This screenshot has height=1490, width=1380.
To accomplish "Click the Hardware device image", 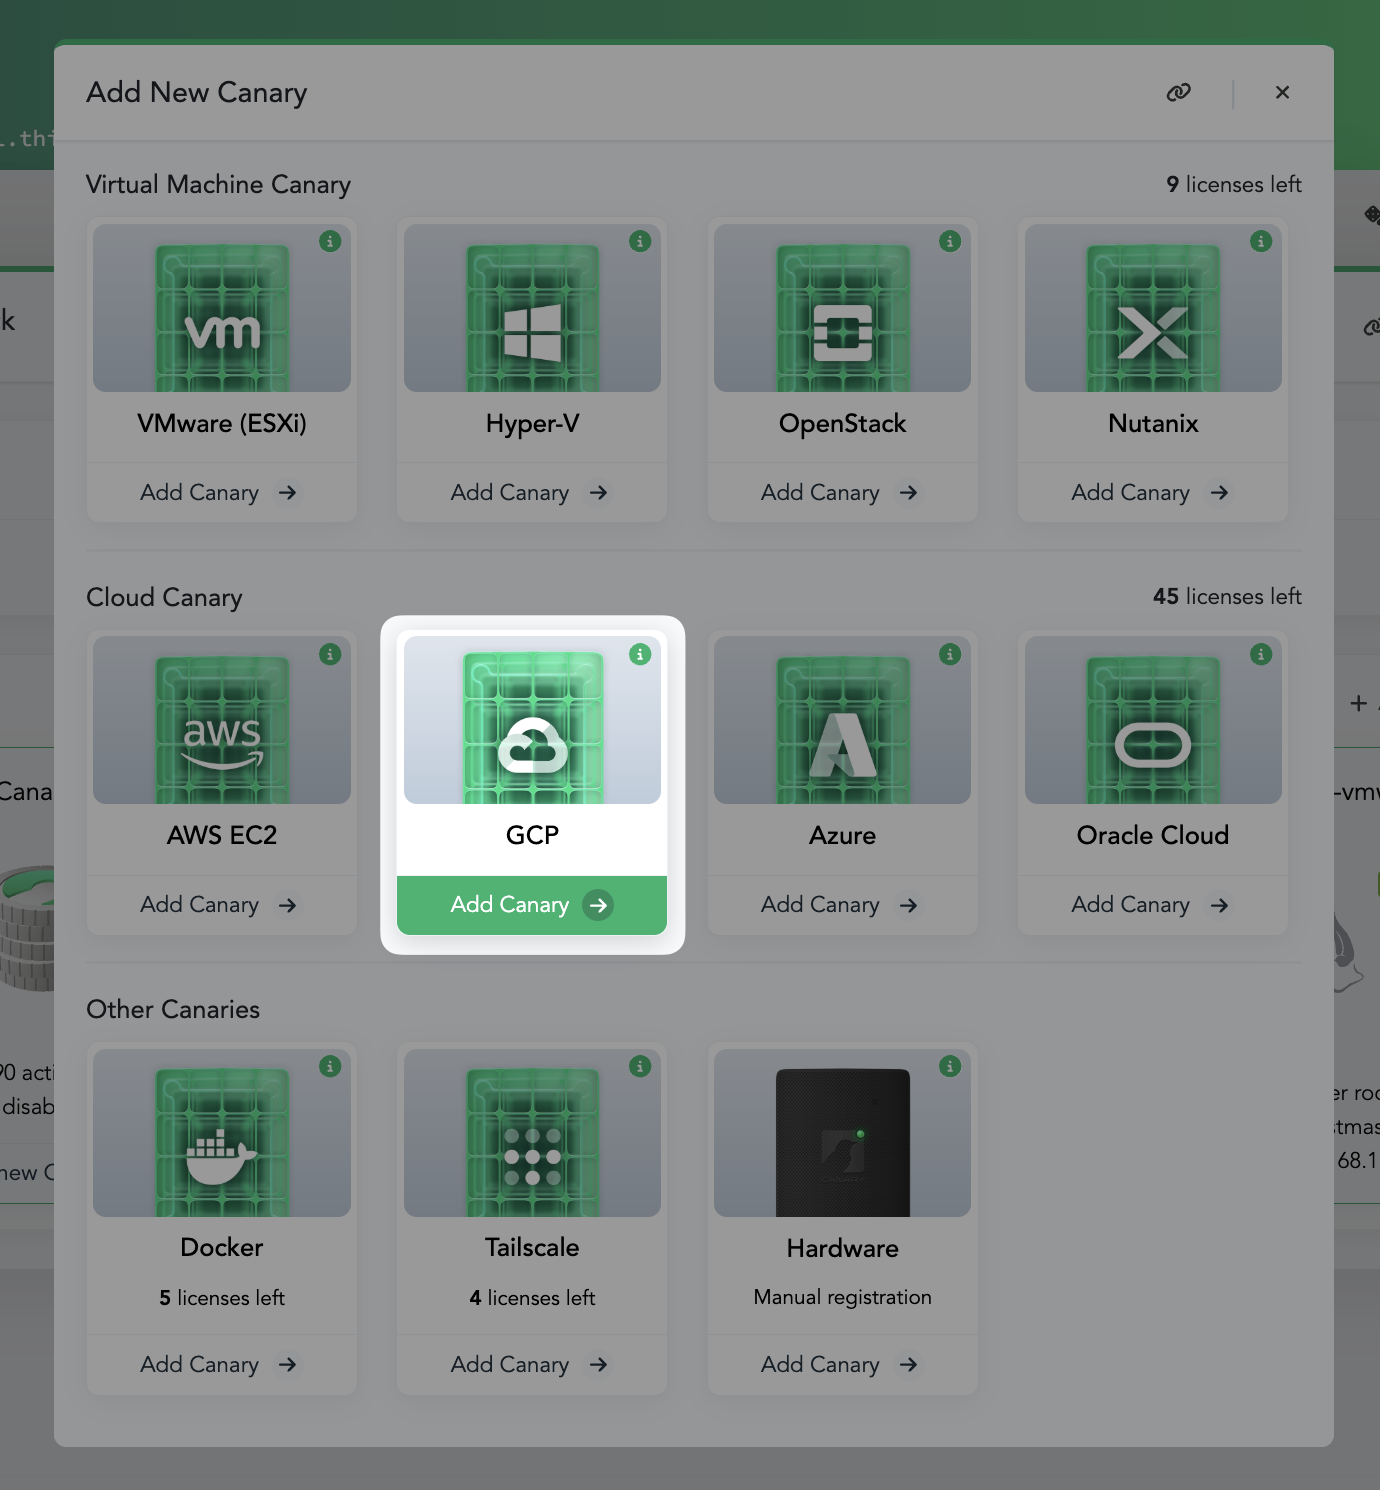I will (x=842, y=1142).
